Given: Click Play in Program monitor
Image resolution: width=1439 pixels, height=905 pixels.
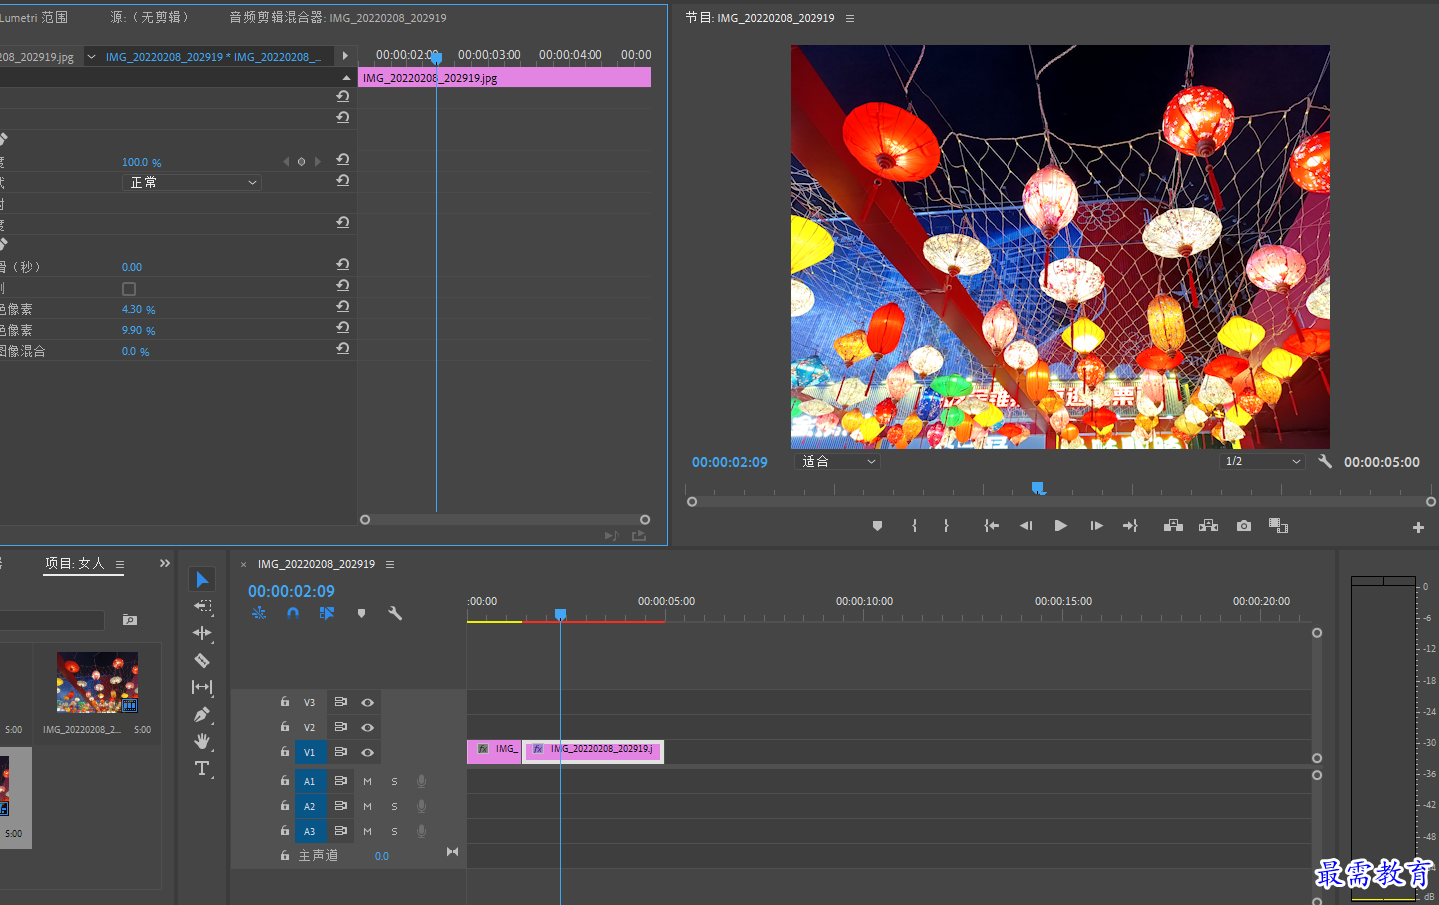Looking at the screenshot, I should [x=1061, y=526].
